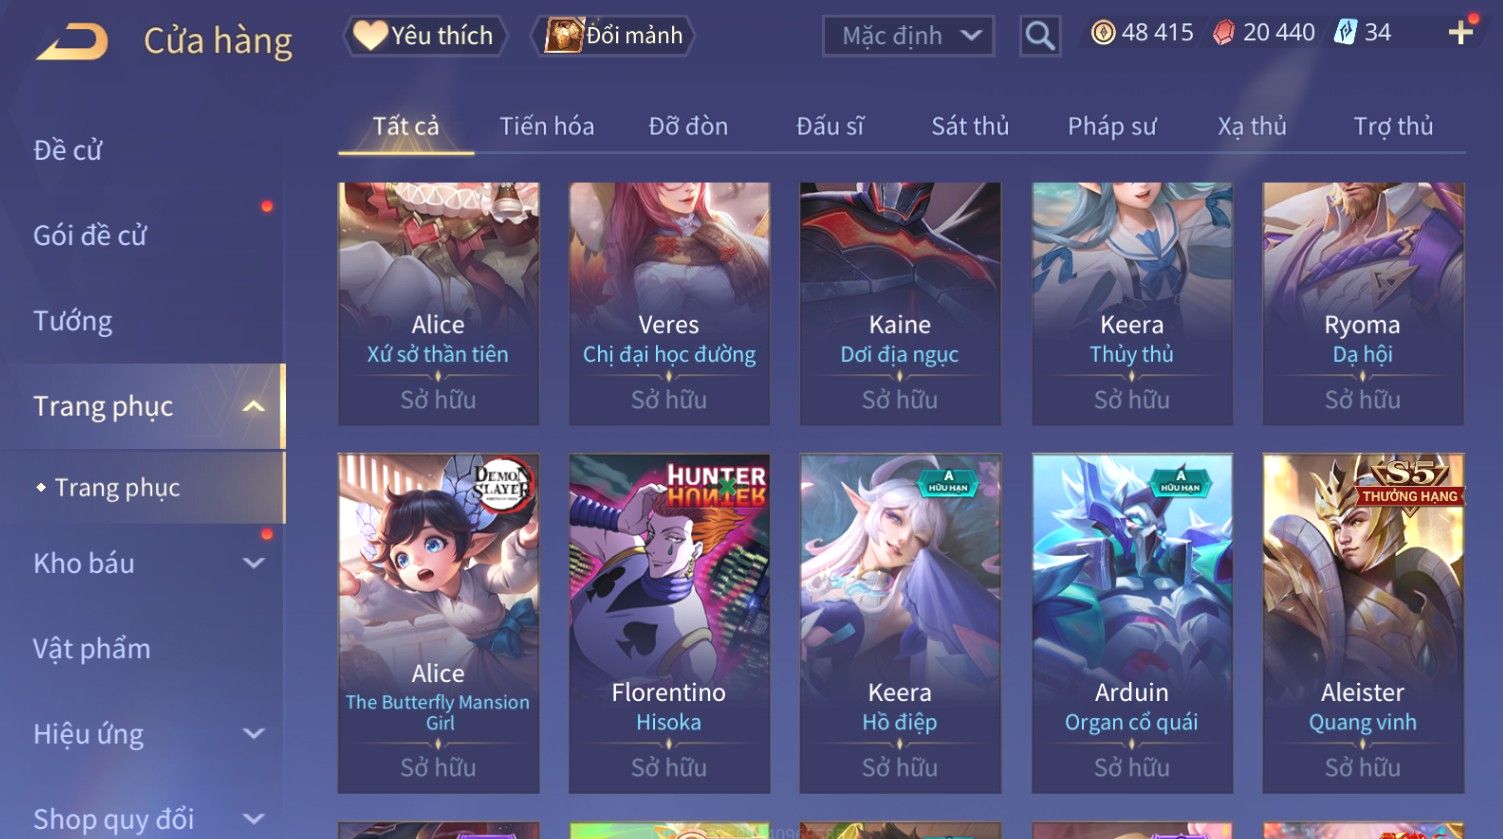Open the Mặc định sort dropdown
1503x839 pixels.
tap(908, 36)
